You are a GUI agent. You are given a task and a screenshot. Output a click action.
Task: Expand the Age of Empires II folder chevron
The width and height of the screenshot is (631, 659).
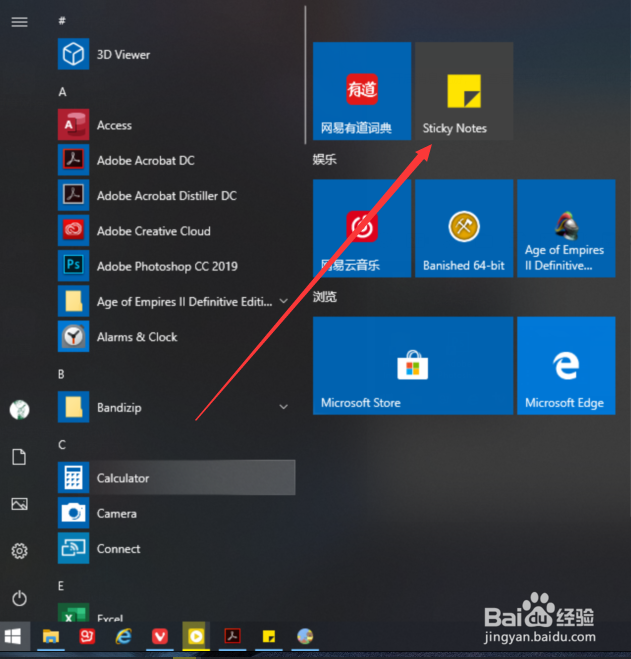(284, 301)
